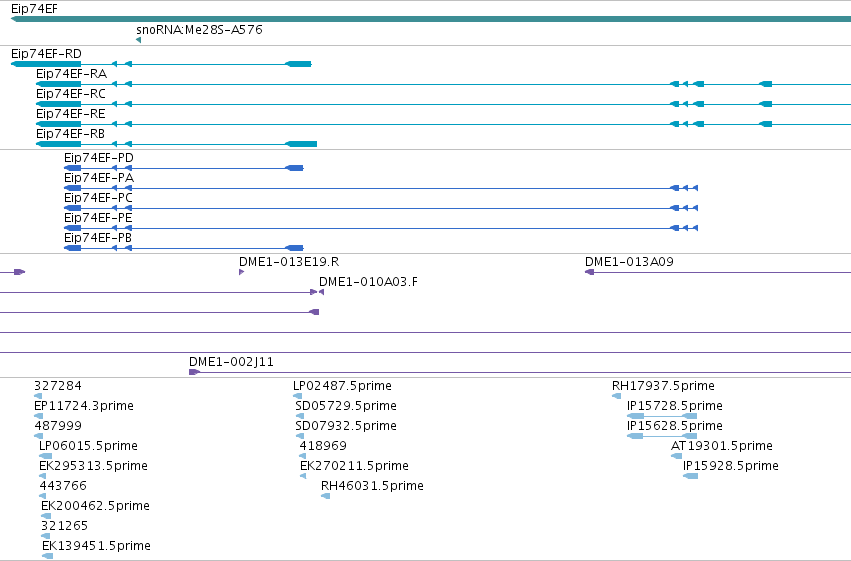Viewport: 851px width, 561px height.
Task: Select the LP02487.5prime label
Action: [342, 386]
